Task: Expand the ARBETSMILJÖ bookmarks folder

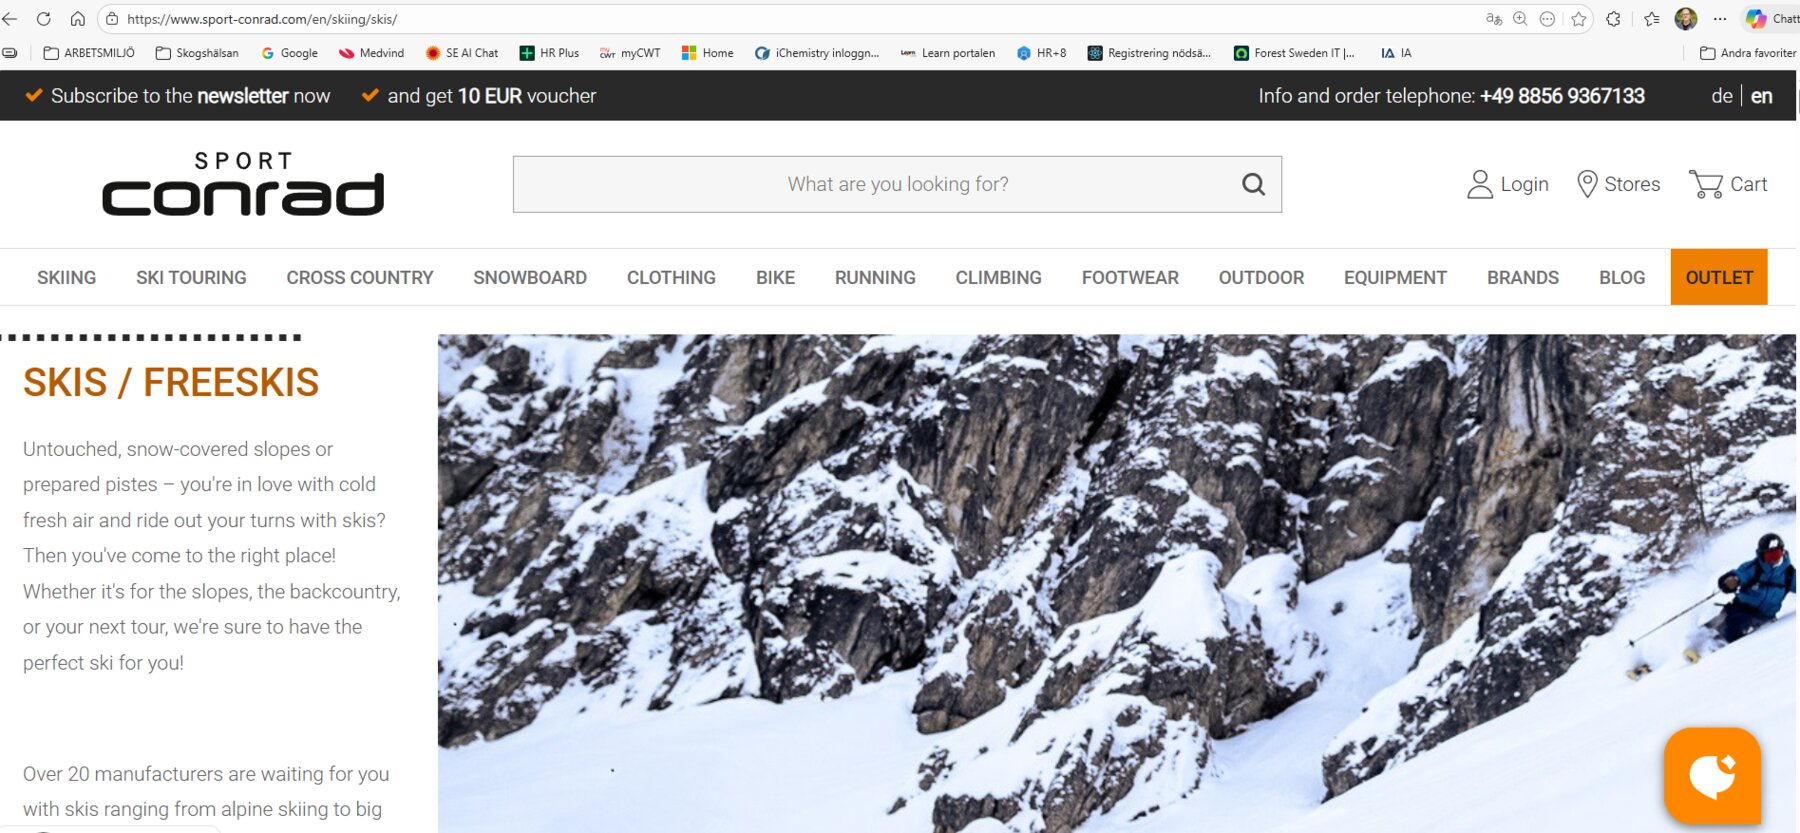Action: tap(89, 53)
